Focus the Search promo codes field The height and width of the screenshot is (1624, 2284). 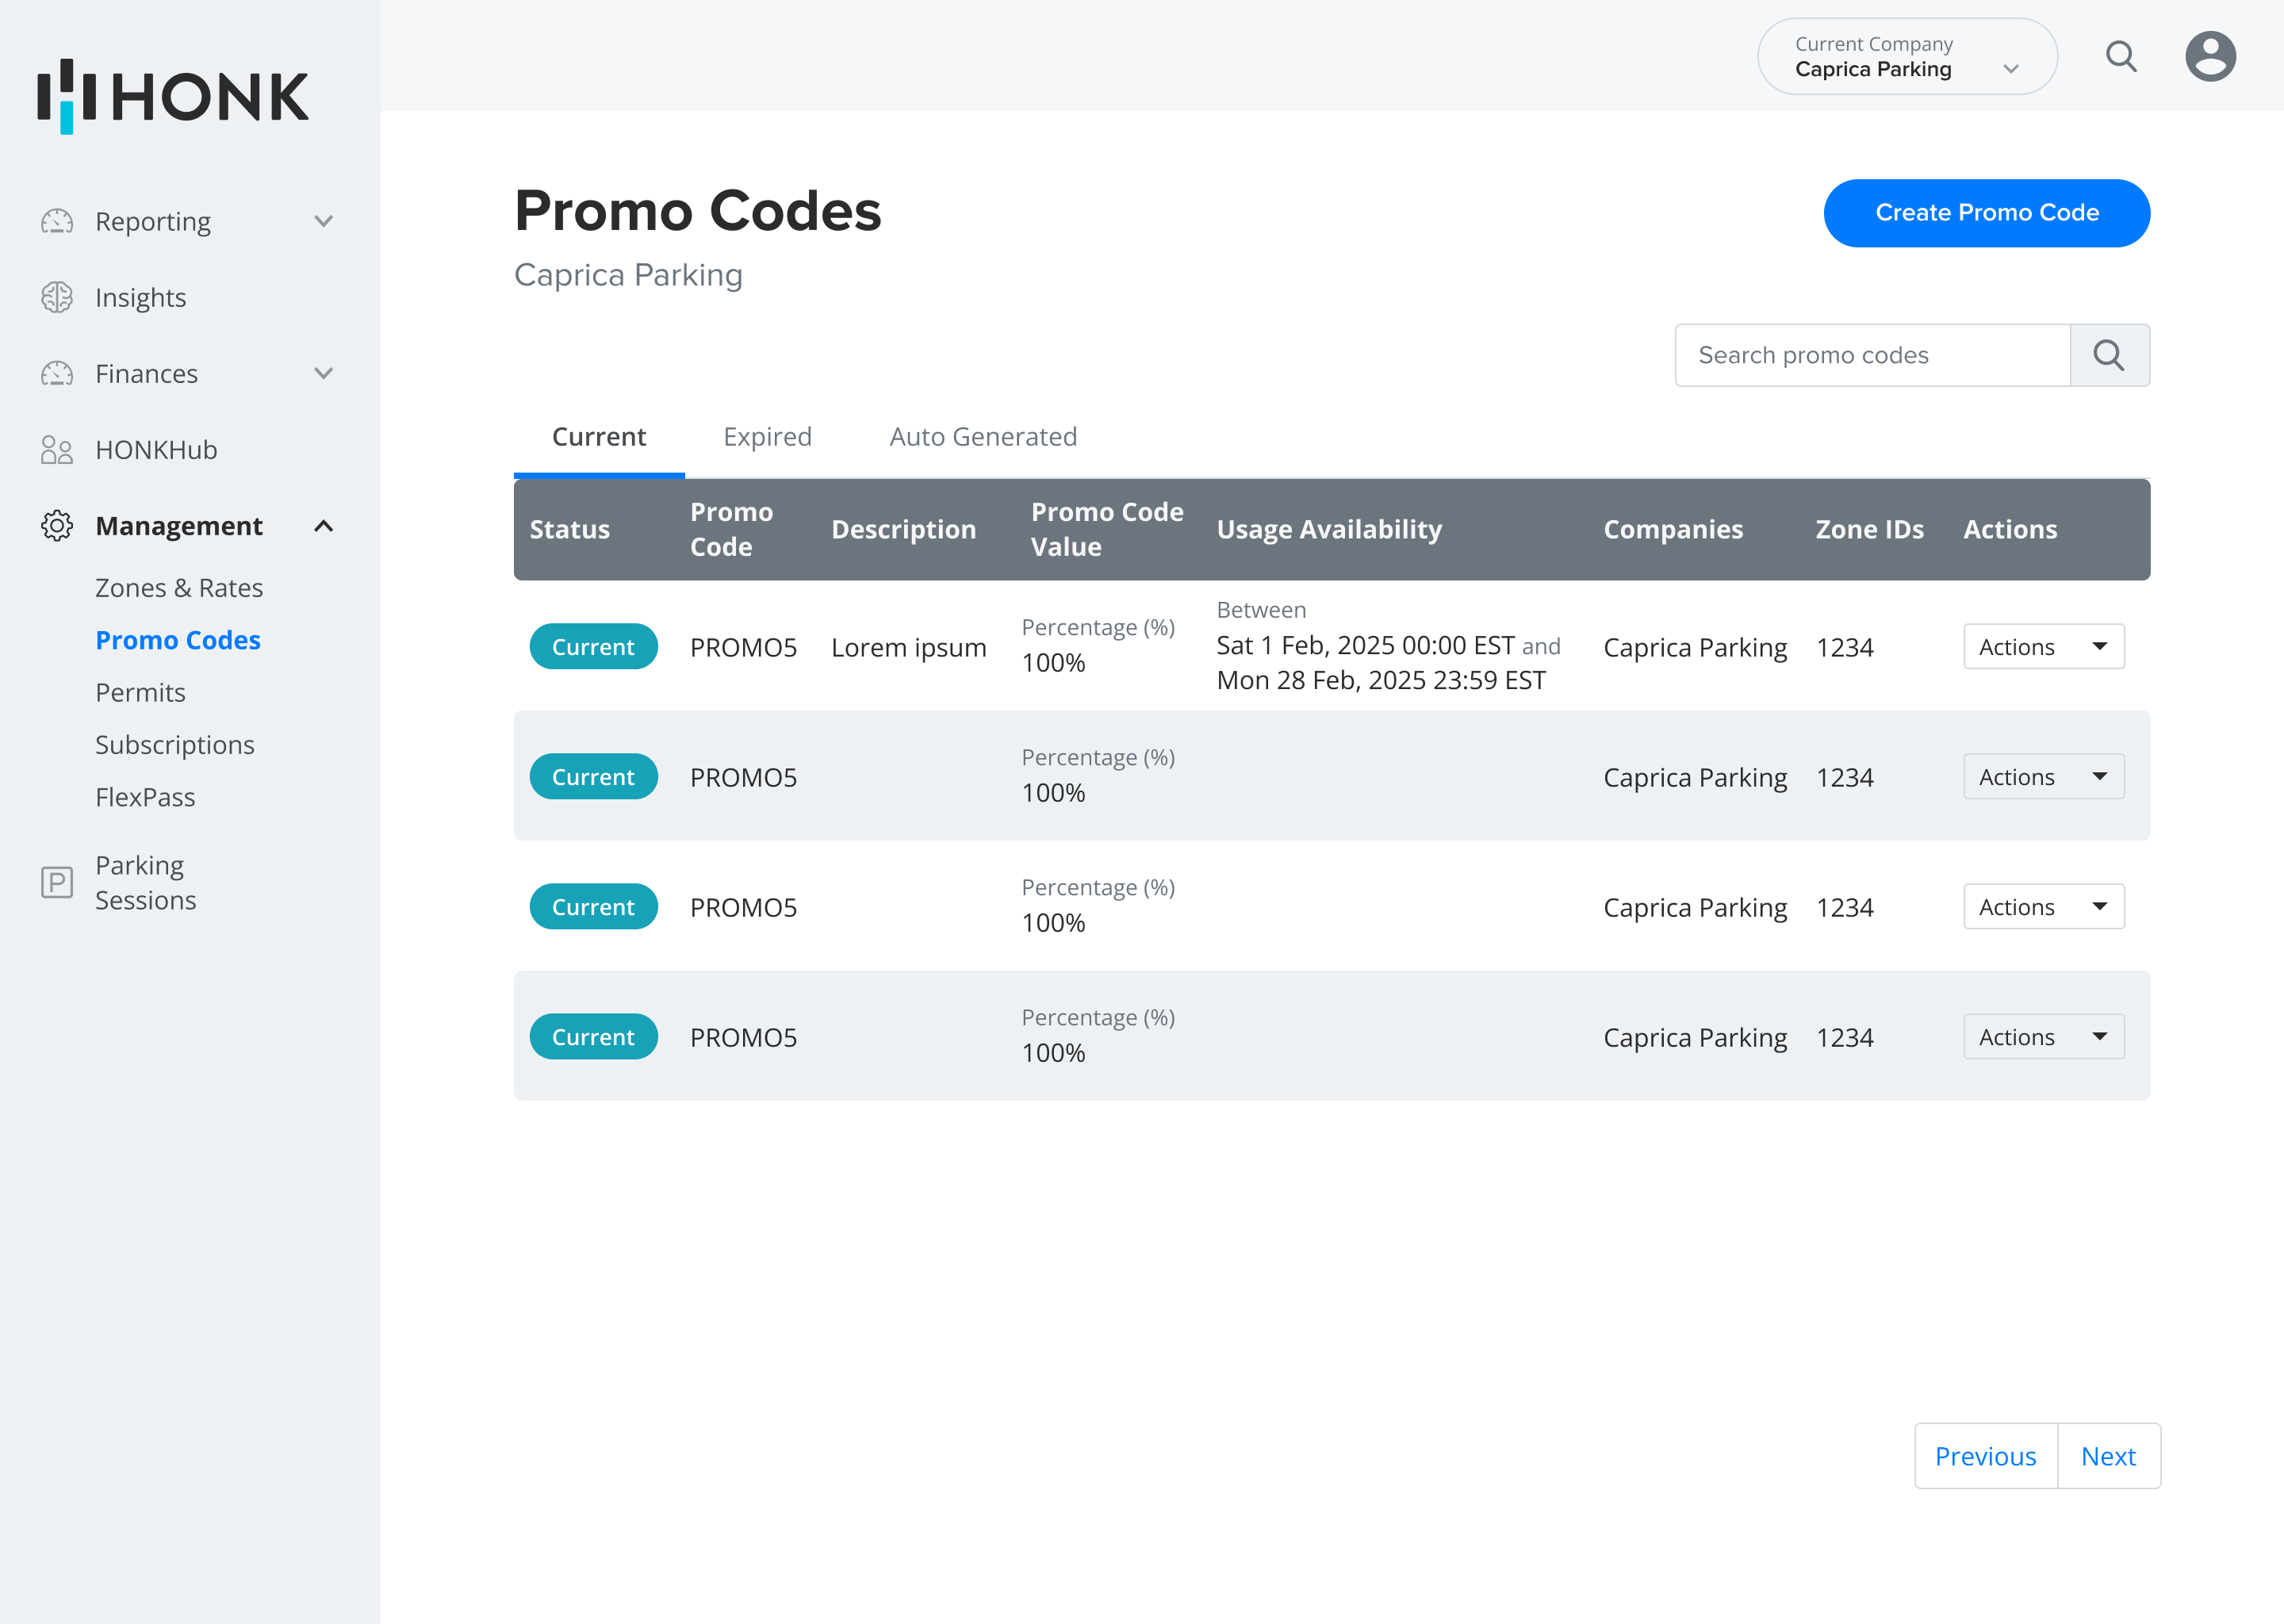(1871, 355)
